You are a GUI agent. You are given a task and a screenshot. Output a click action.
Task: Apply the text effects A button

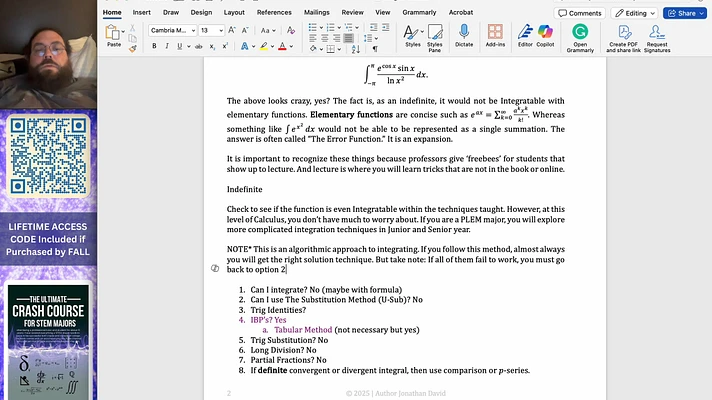pos(244,46)
